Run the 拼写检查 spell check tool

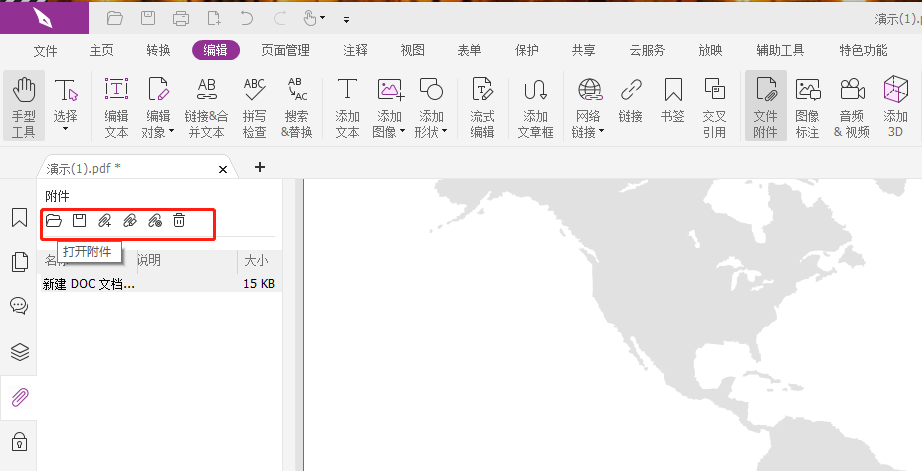point(255,107)
